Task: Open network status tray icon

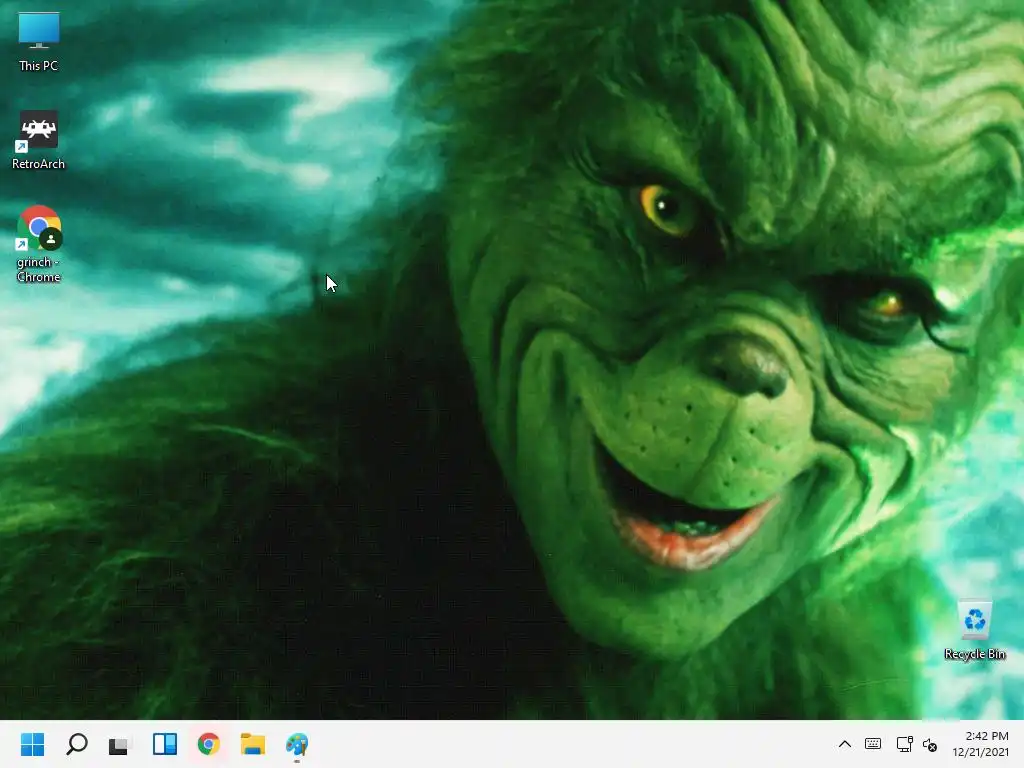Action: click(x=904, y=744)
